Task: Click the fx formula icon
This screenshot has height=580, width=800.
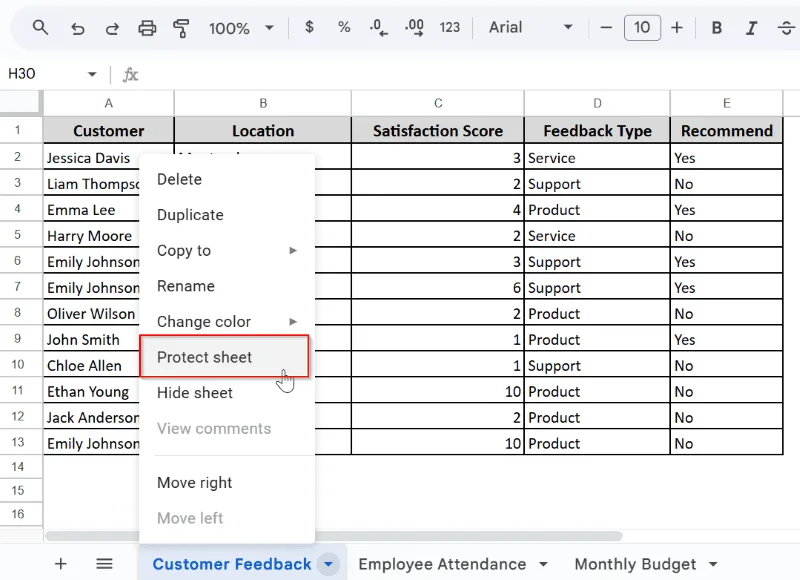Action: point(130,75)
